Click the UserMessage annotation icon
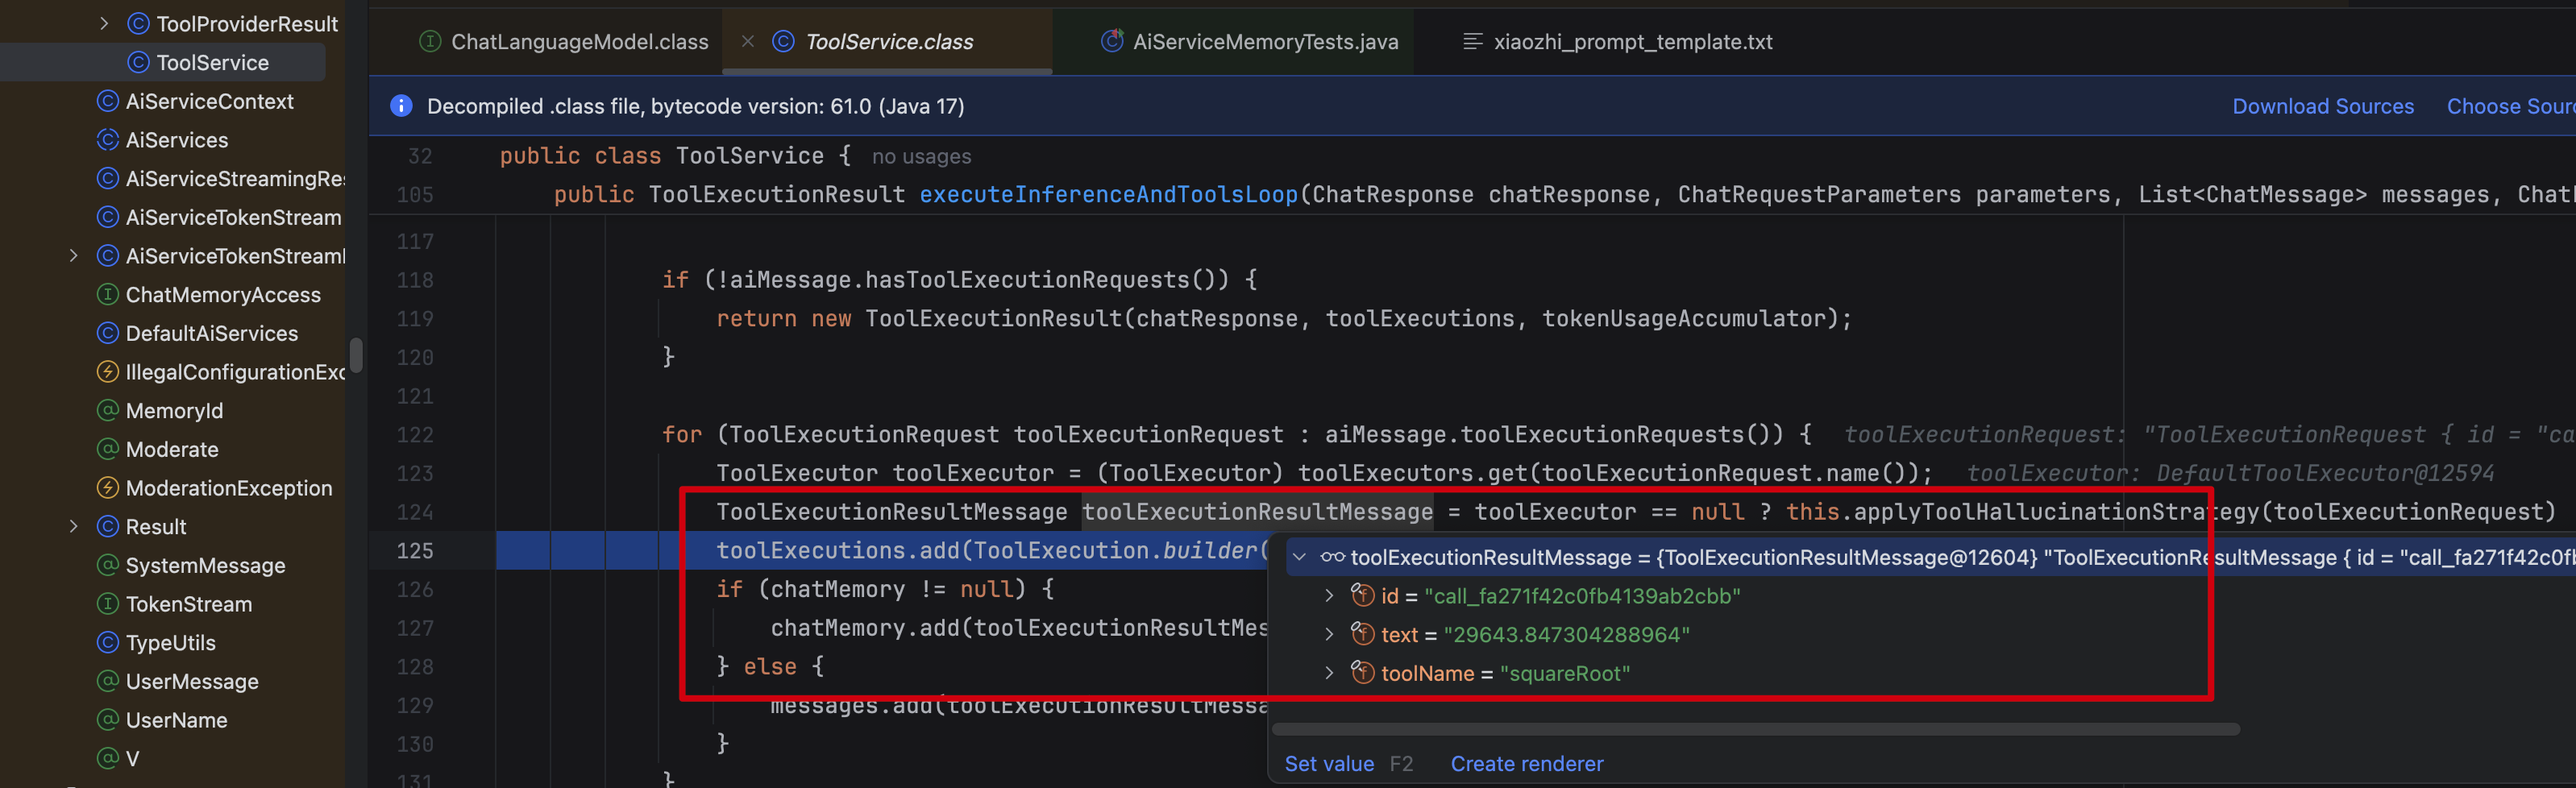Screen dimensions: 2576x788 [108, 681]
